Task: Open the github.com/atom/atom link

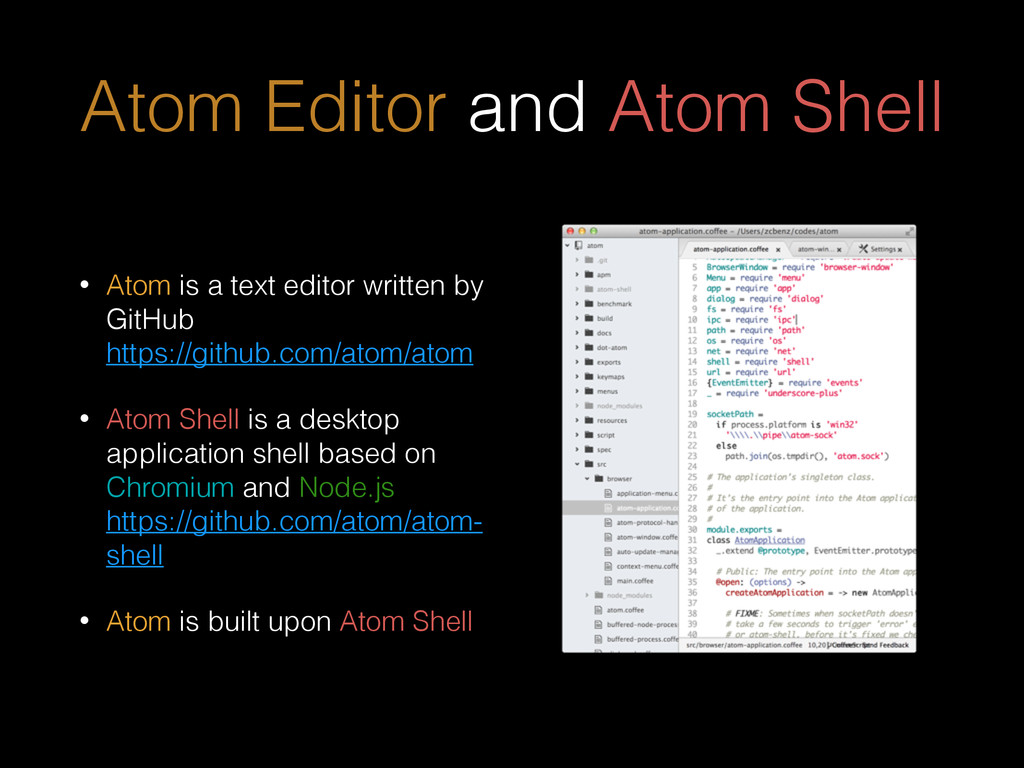Action: 289,353
